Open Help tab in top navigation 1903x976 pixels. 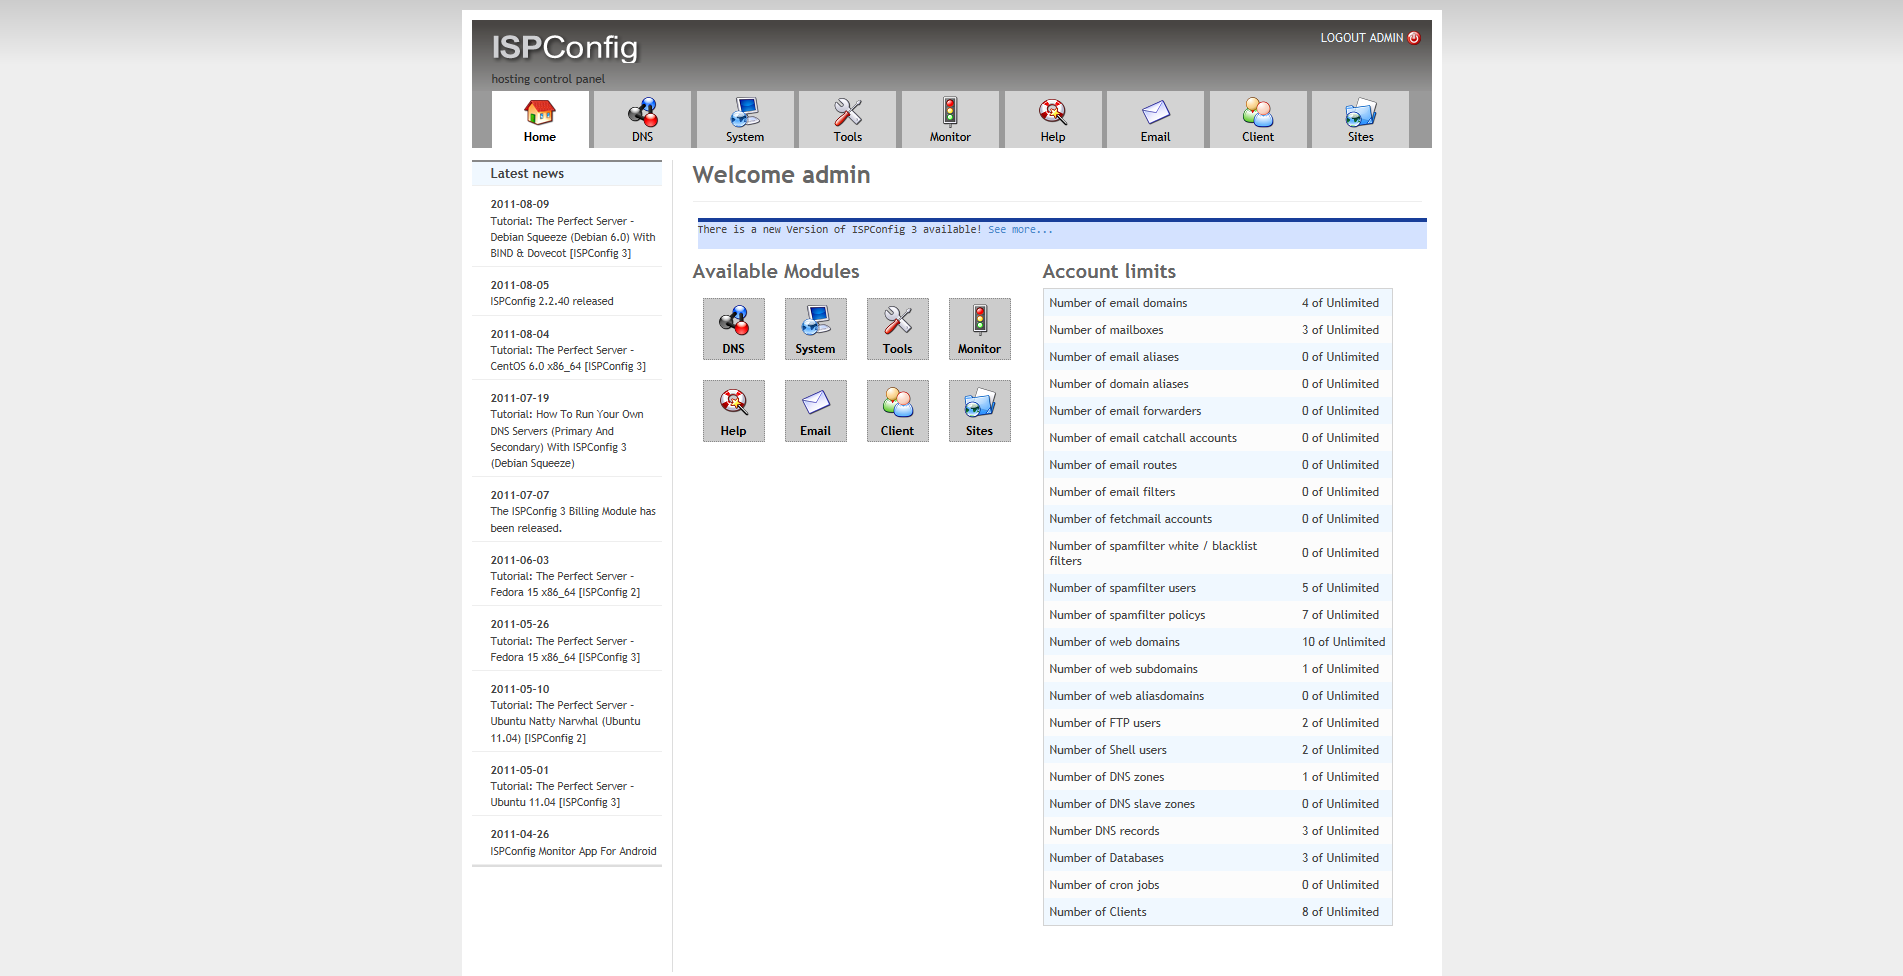(x=1053, y=120)
